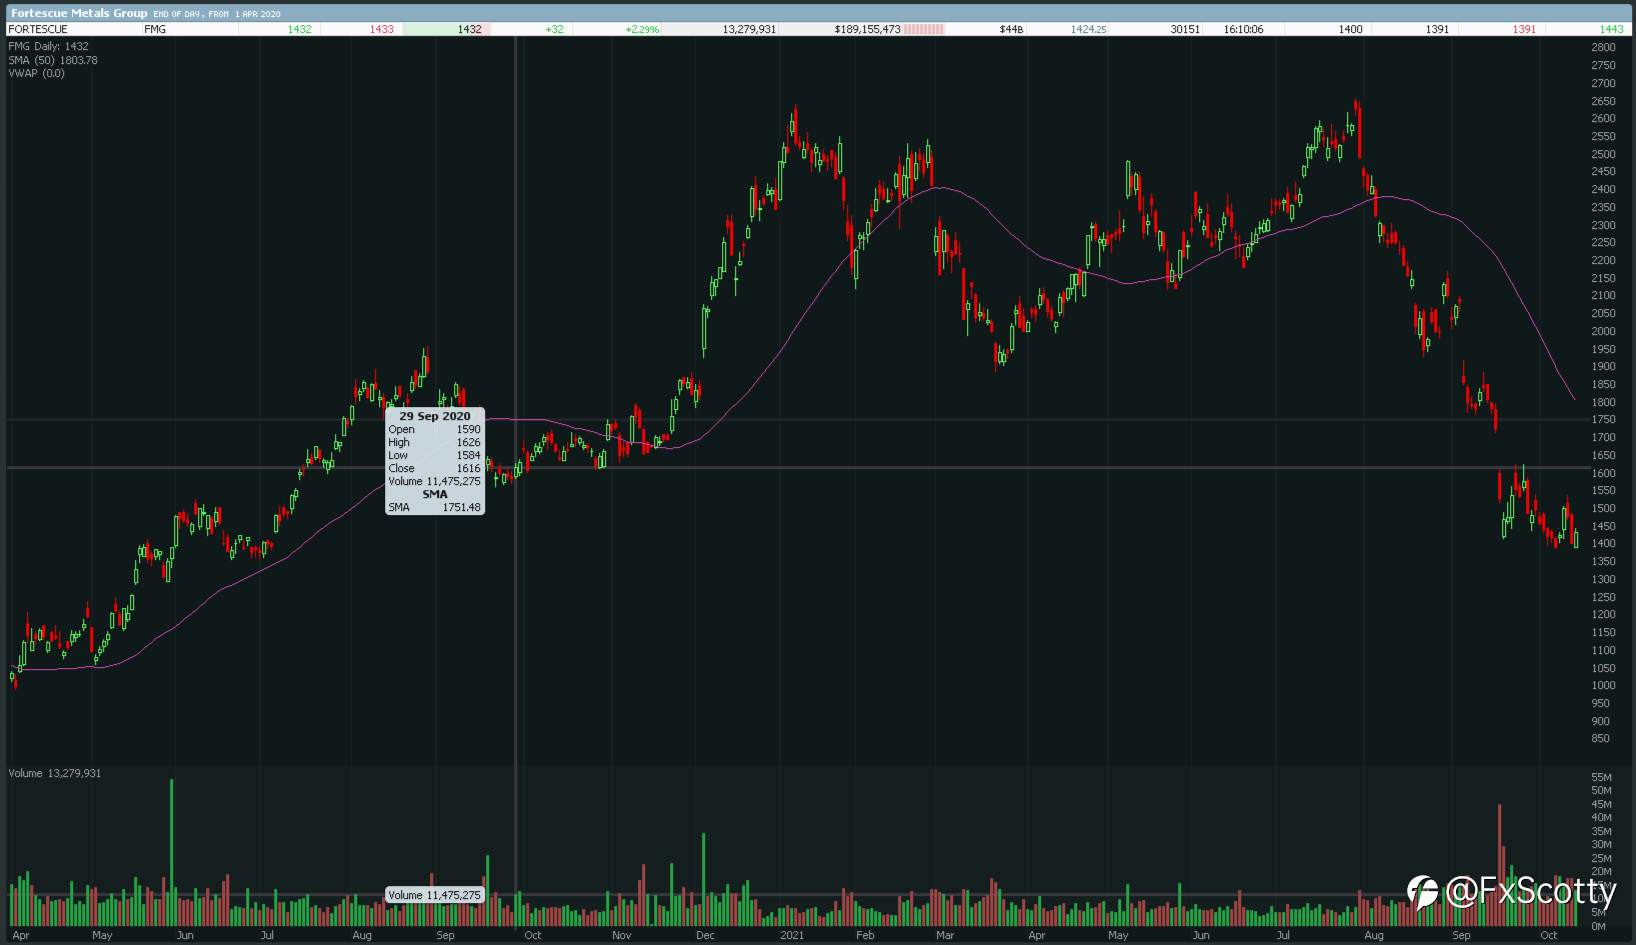Click the 1443 value in the quote row

tap(1611, 29)
